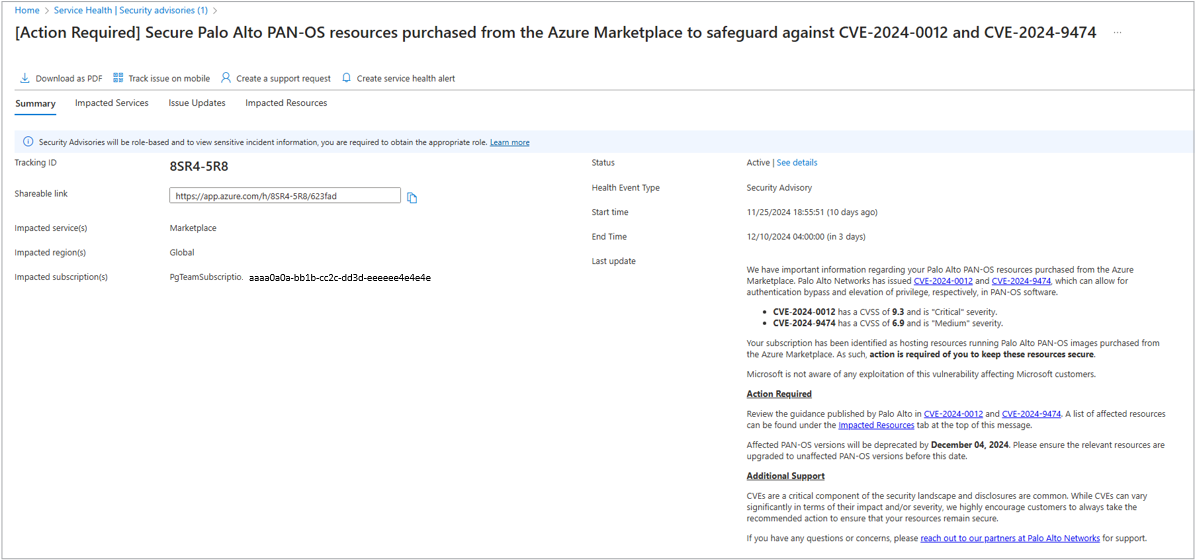Click the Impacted subscription(s) label
Image resolution: width=1195 pixels, height=560 pixels.
click(x=61, y=277)
